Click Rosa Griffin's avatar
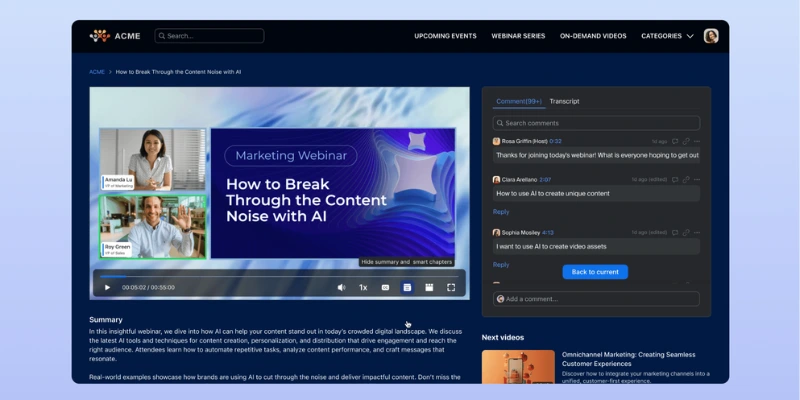Screen dimensions: 800x400 point(496,141)
